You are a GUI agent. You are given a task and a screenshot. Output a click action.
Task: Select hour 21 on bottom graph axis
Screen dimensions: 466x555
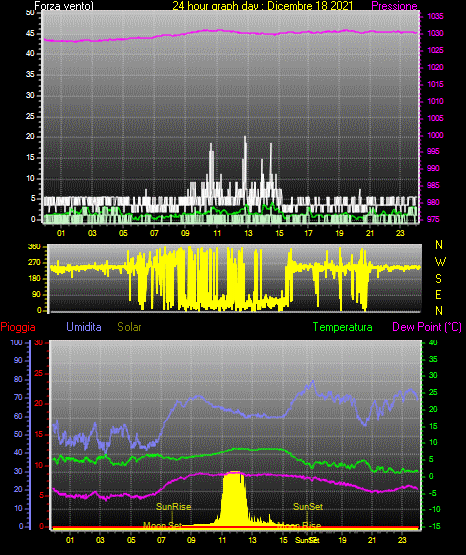372,540
